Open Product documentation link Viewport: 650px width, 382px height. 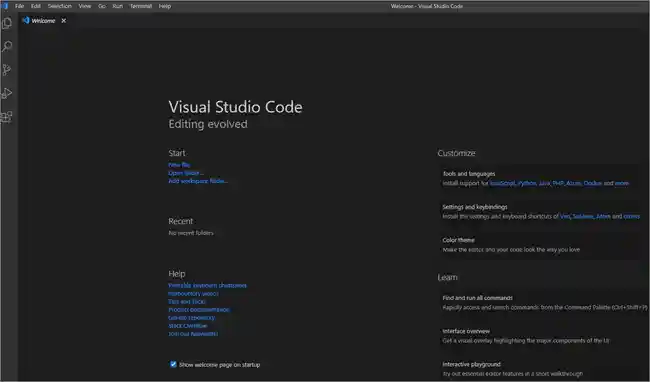pyautogui.click(x=199, y=309)
